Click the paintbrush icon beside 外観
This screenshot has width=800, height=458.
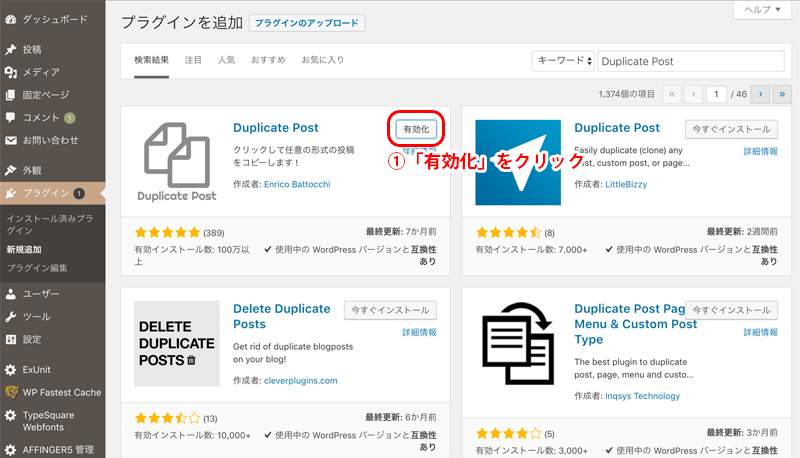point(11,170)
